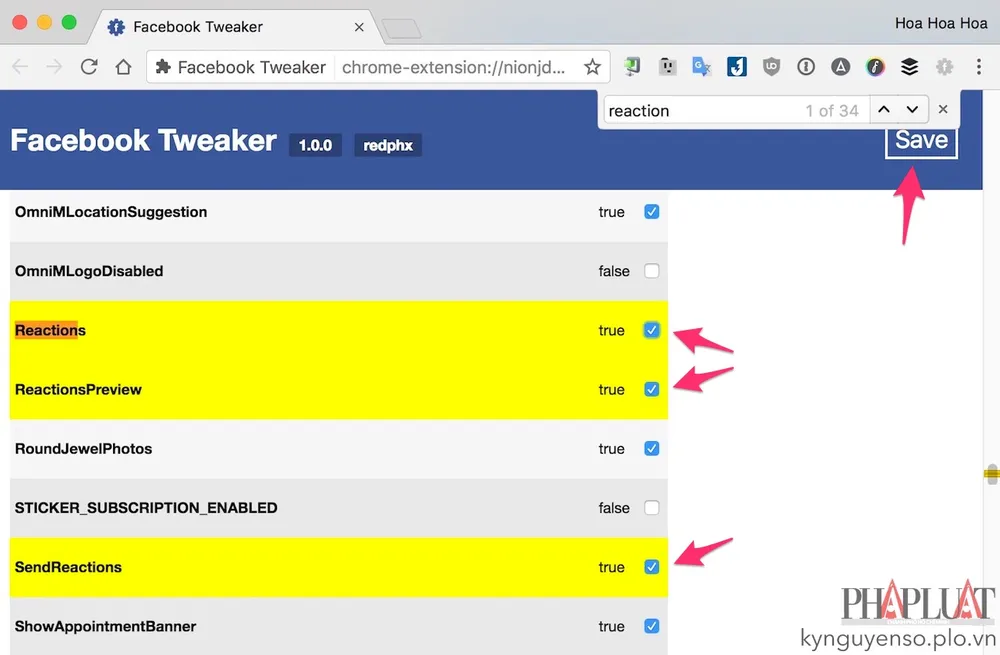
Task: Go to previous search match with up chevron
Action: [x=884, y=110]
